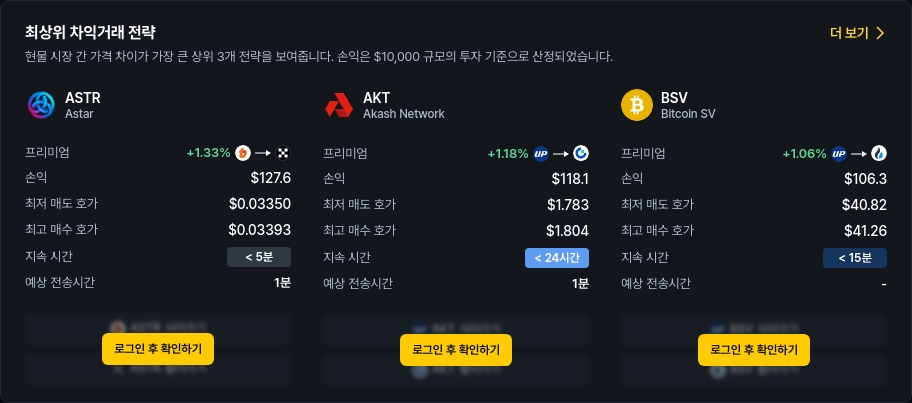912x403 pixels.
Task: Click the OKX destination exchange icon for ASTR
Action: (283, 154)
